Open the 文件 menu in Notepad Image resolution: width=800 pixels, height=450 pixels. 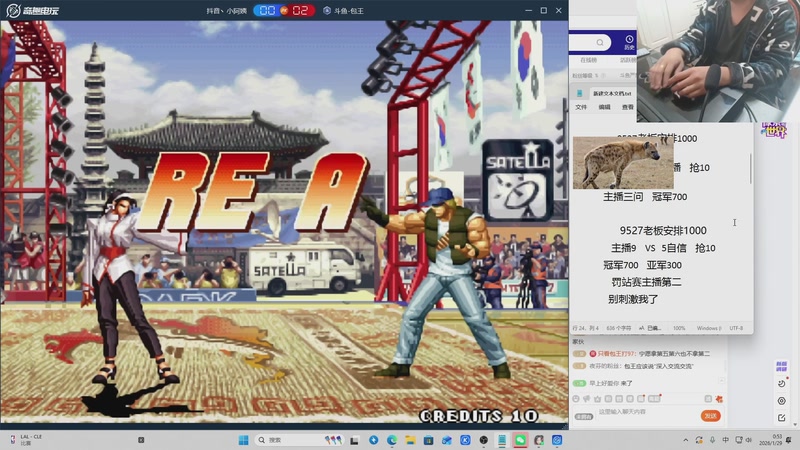click(x=581, y=107)
